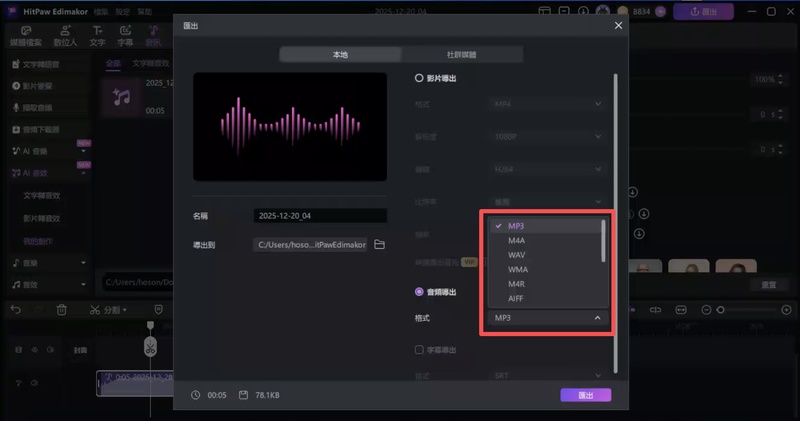Click the file size disk icon beside 78.1KB
This screenshot has height=421, width=800.
(x=243, y=395)
